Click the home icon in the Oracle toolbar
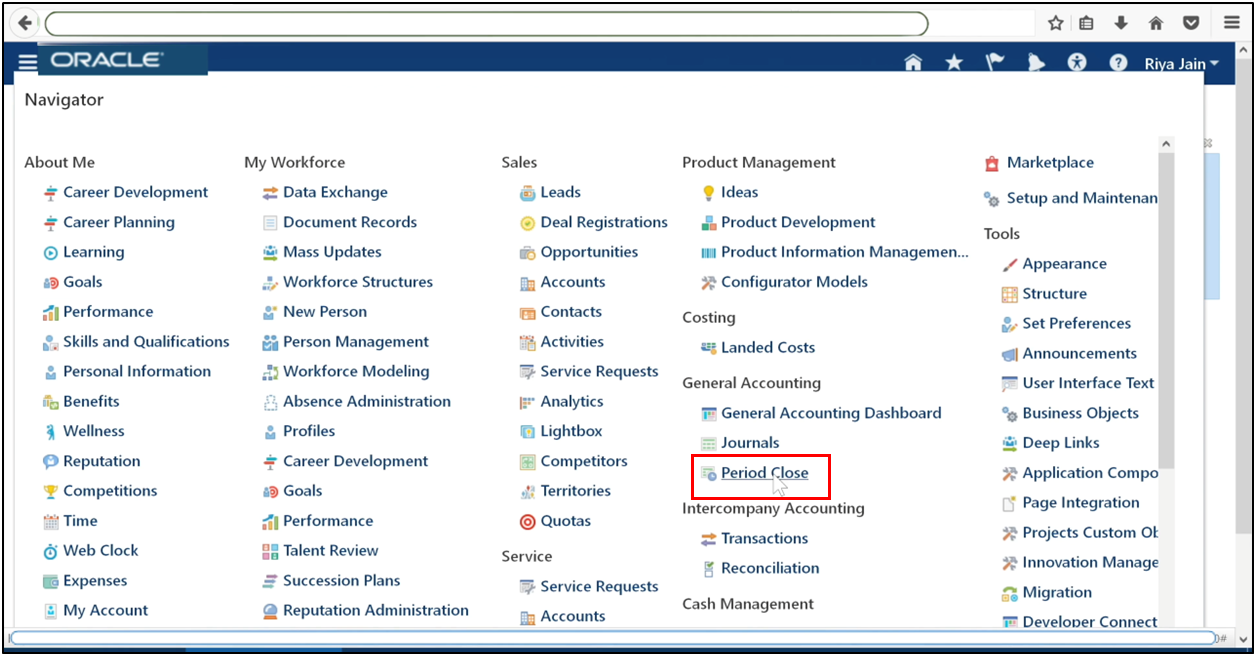The image size is (1256, 656). point(913,61)
